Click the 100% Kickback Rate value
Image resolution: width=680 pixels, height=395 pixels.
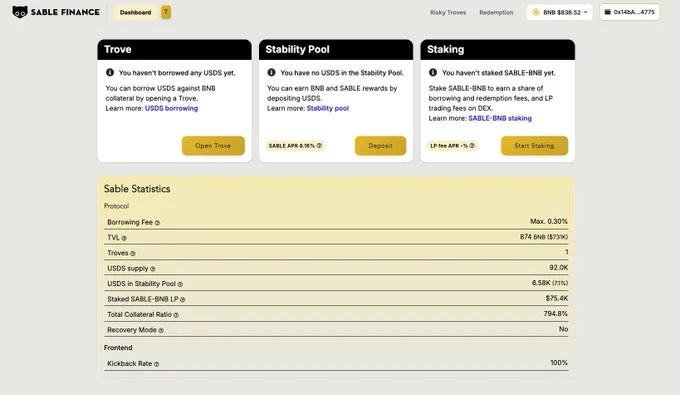(559, 363)
